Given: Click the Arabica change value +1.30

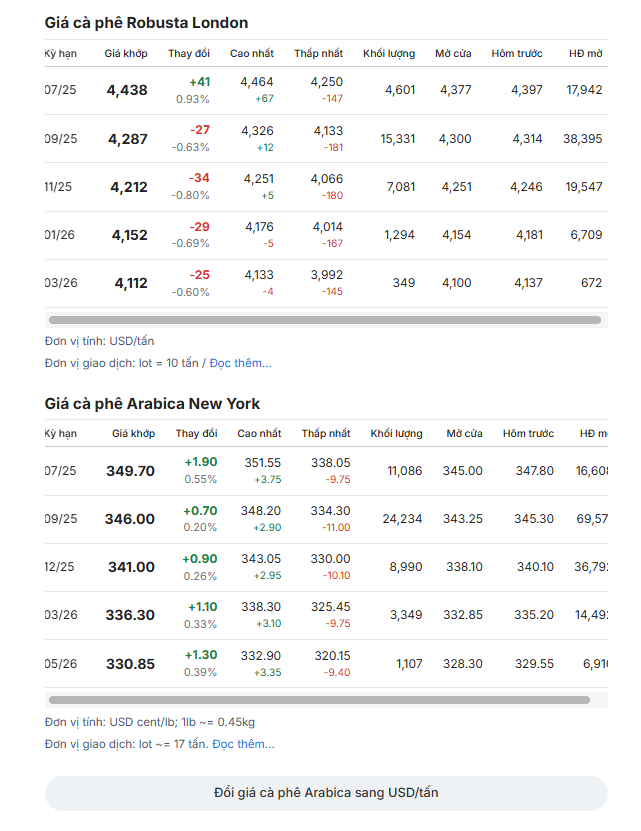Looking at the screenshot, I should coord(201,655).
